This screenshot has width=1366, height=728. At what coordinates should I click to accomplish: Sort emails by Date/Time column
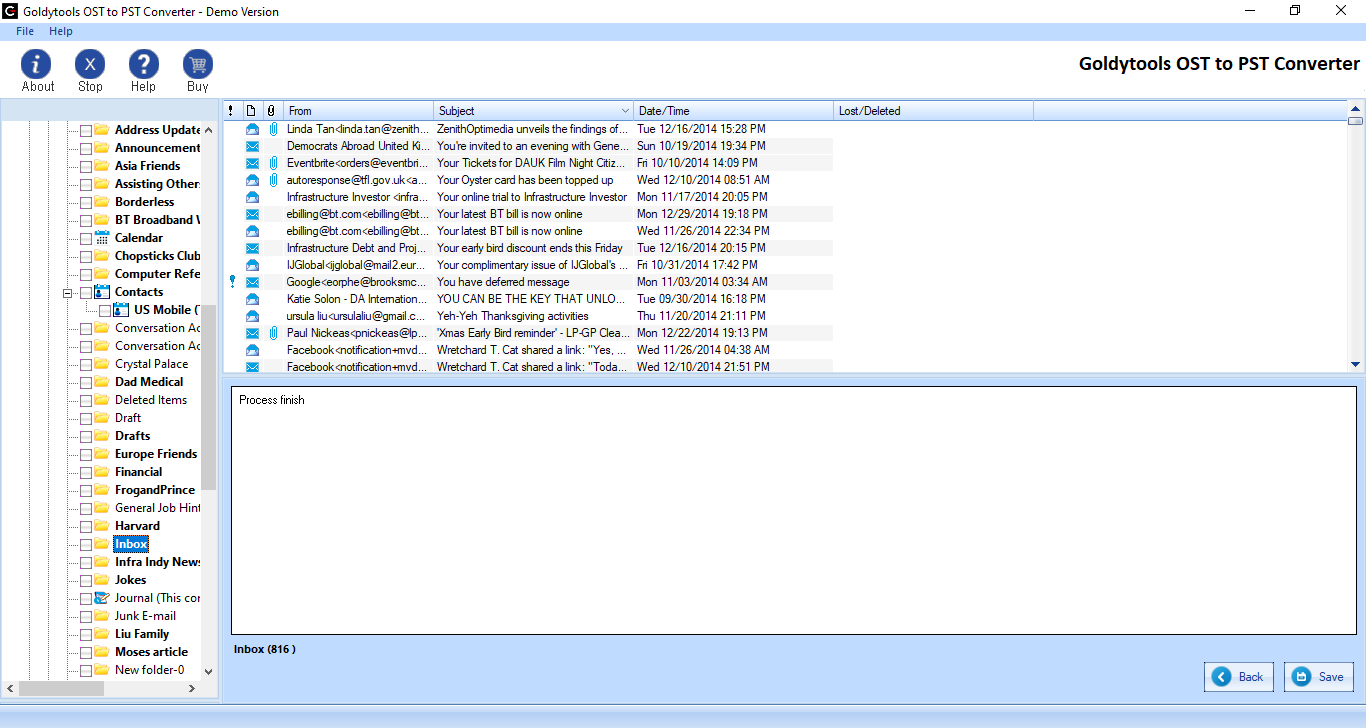pos(733,111)
